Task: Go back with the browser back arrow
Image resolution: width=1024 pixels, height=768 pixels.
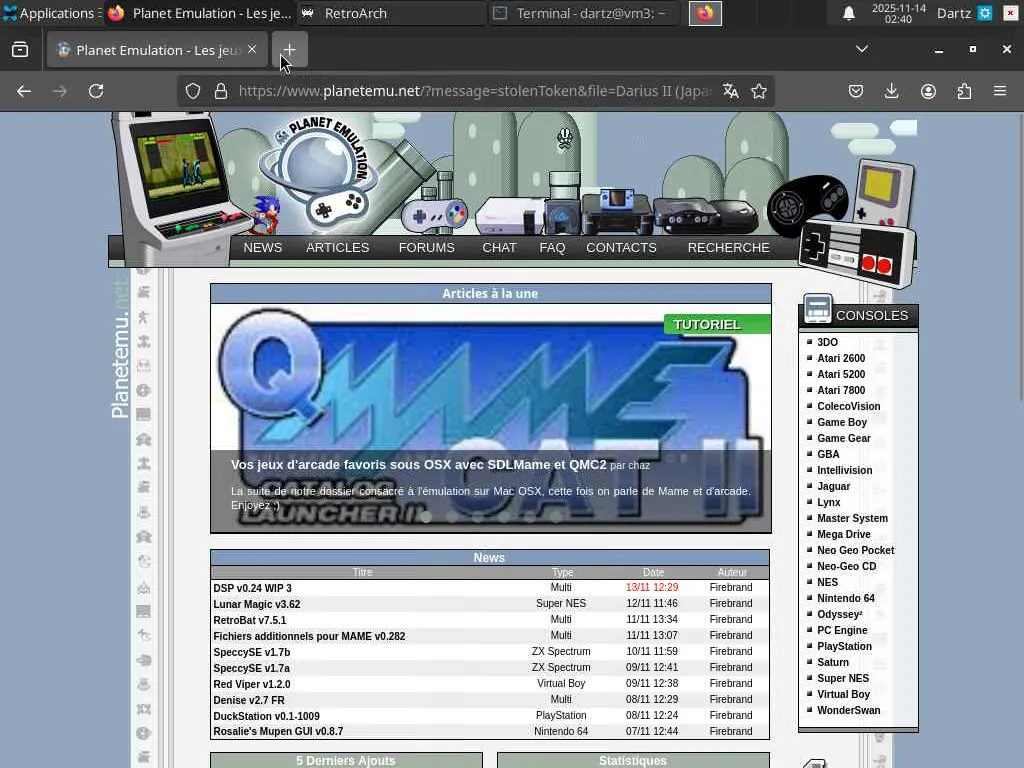Action: (24, 91)
